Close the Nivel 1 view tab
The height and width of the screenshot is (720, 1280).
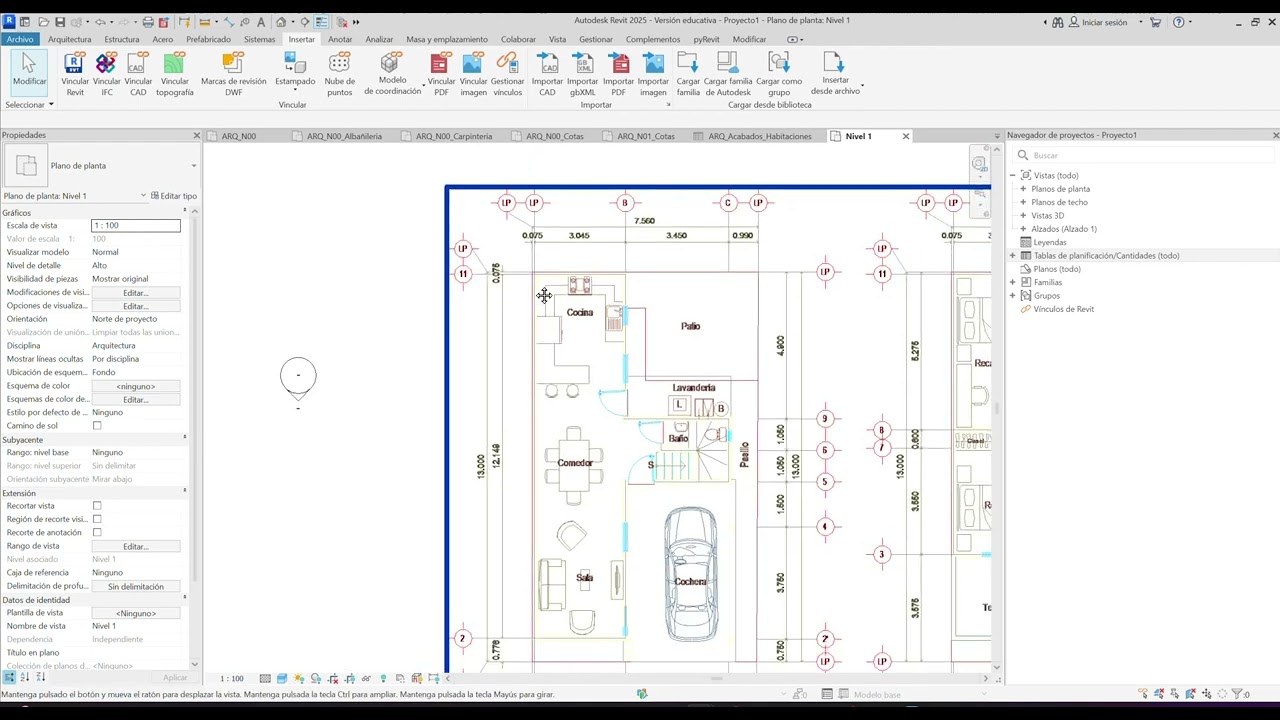(906, 136)
